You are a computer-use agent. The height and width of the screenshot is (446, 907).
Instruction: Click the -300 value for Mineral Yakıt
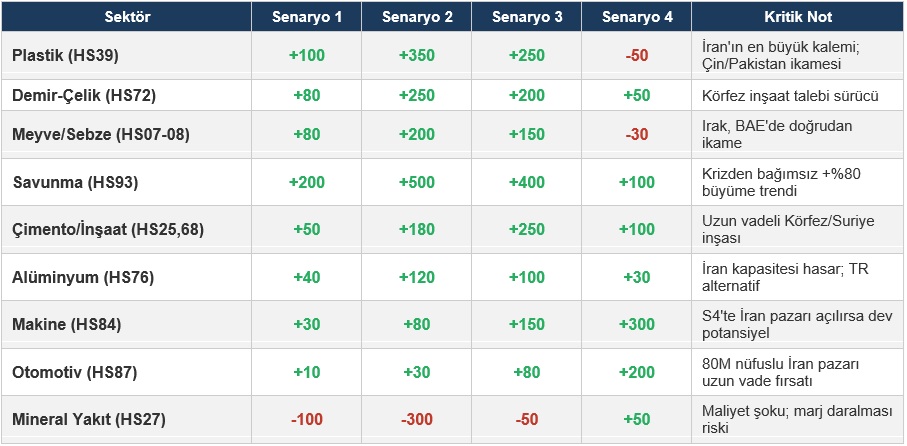(x=418, y=419)
